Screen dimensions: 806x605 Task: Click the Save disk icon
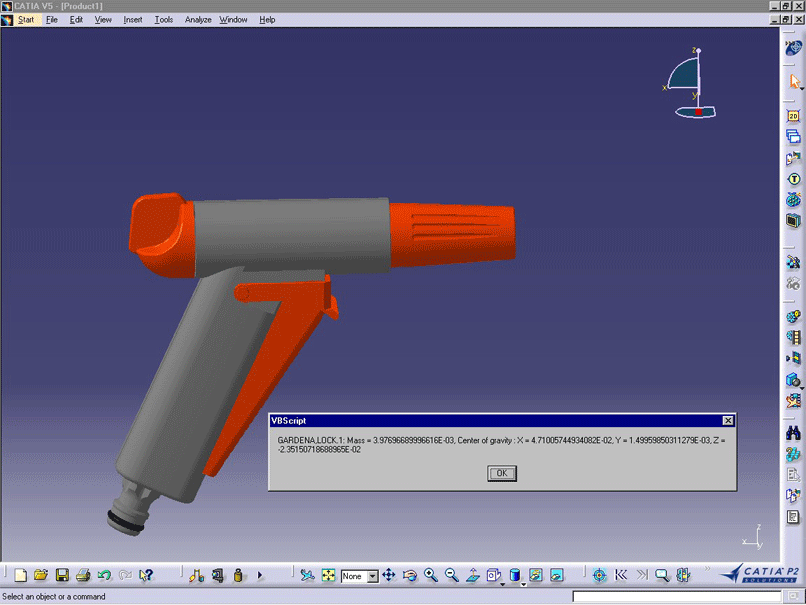point(62,575)
